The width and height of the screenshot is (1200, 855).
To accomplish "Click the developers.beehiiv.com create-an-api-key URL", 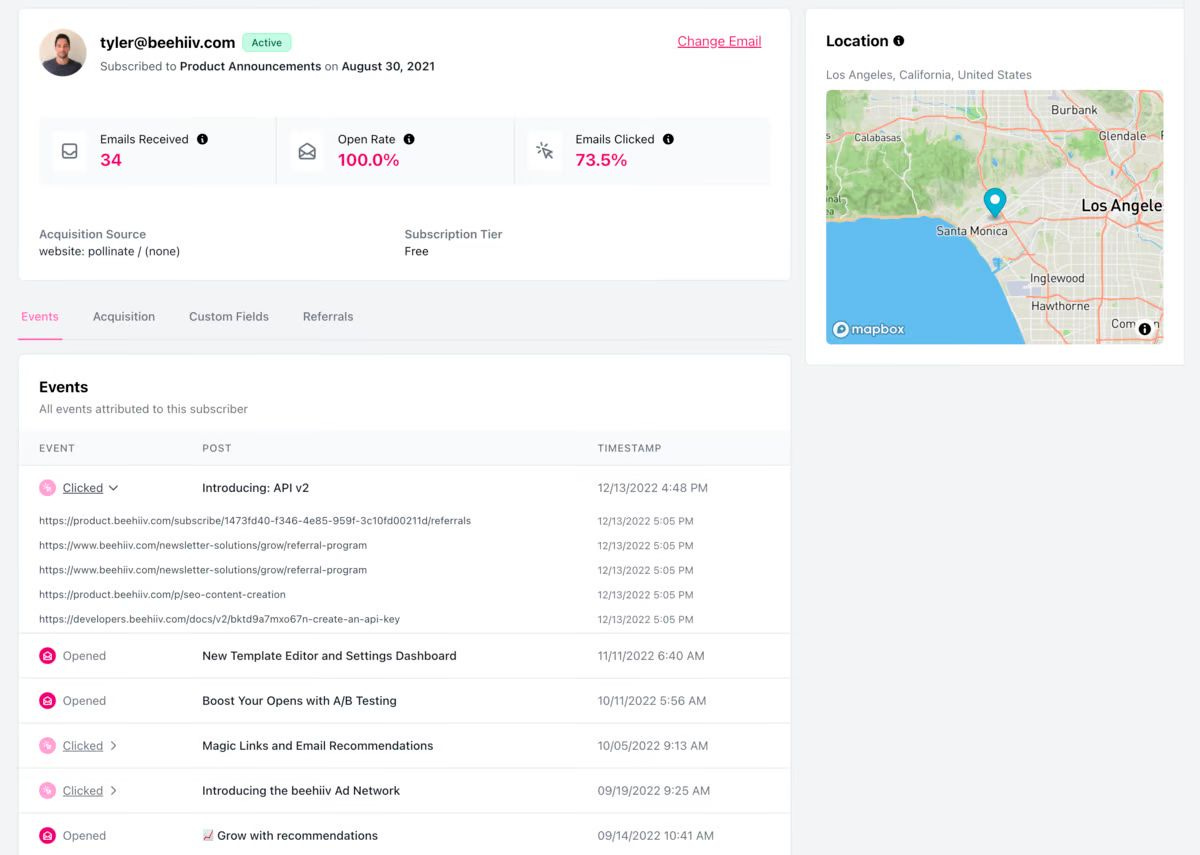I will (219, 619).
